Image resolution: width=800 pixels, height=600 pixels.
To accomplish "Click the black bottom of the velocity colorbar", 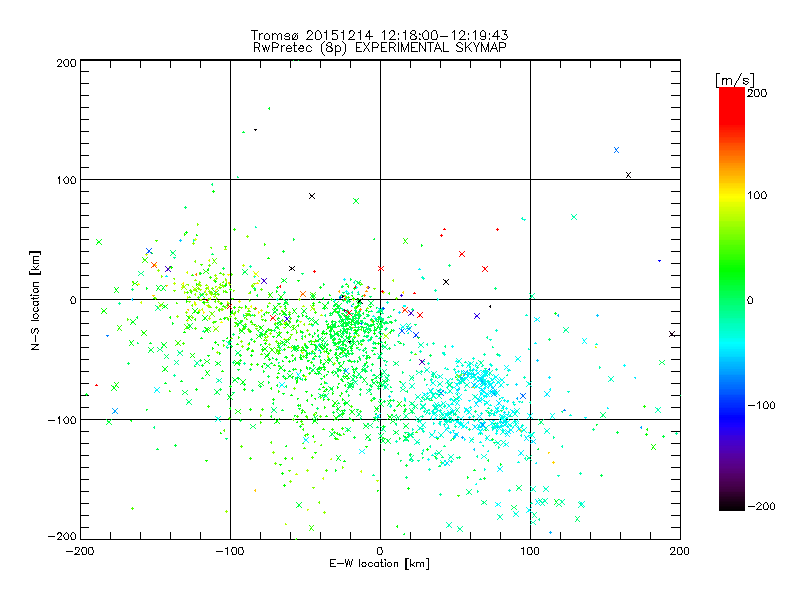I will coord(732,503).
